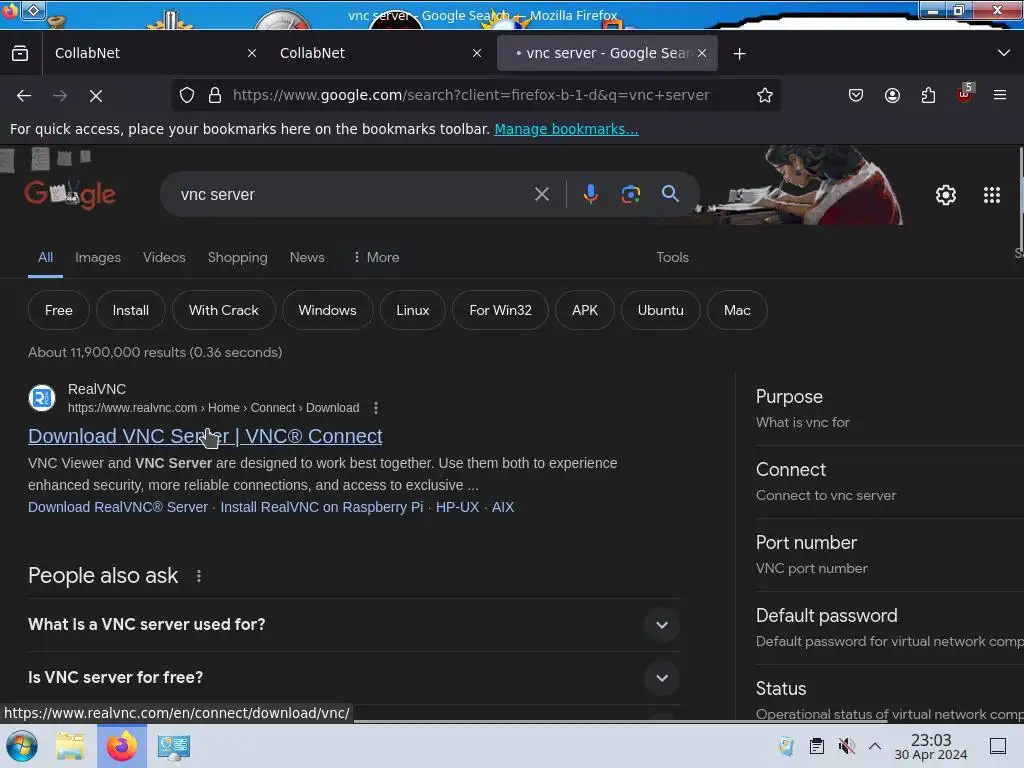Click the URL address bar
1024x768 pixels.
click(x=471, y=95)
